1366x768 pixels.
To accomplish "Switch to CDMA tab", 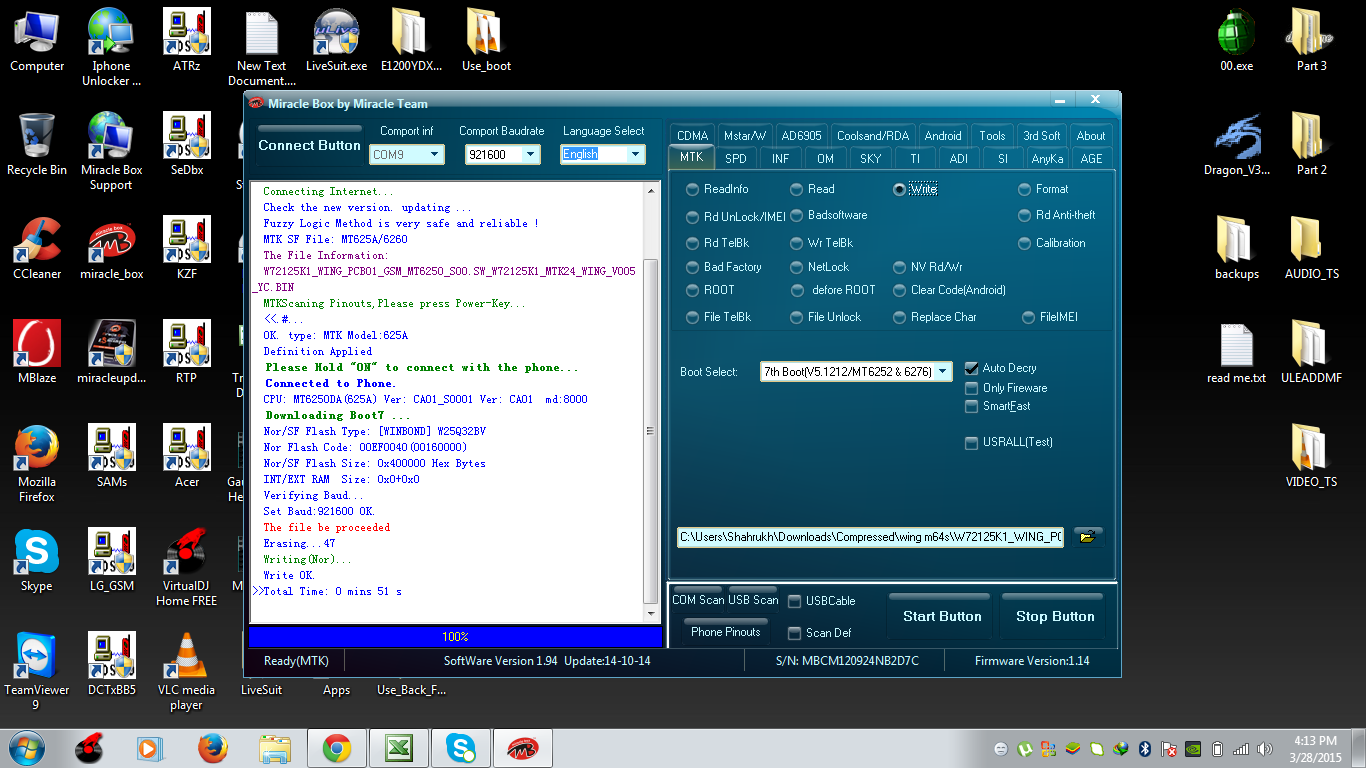I will tap(692, 136).
